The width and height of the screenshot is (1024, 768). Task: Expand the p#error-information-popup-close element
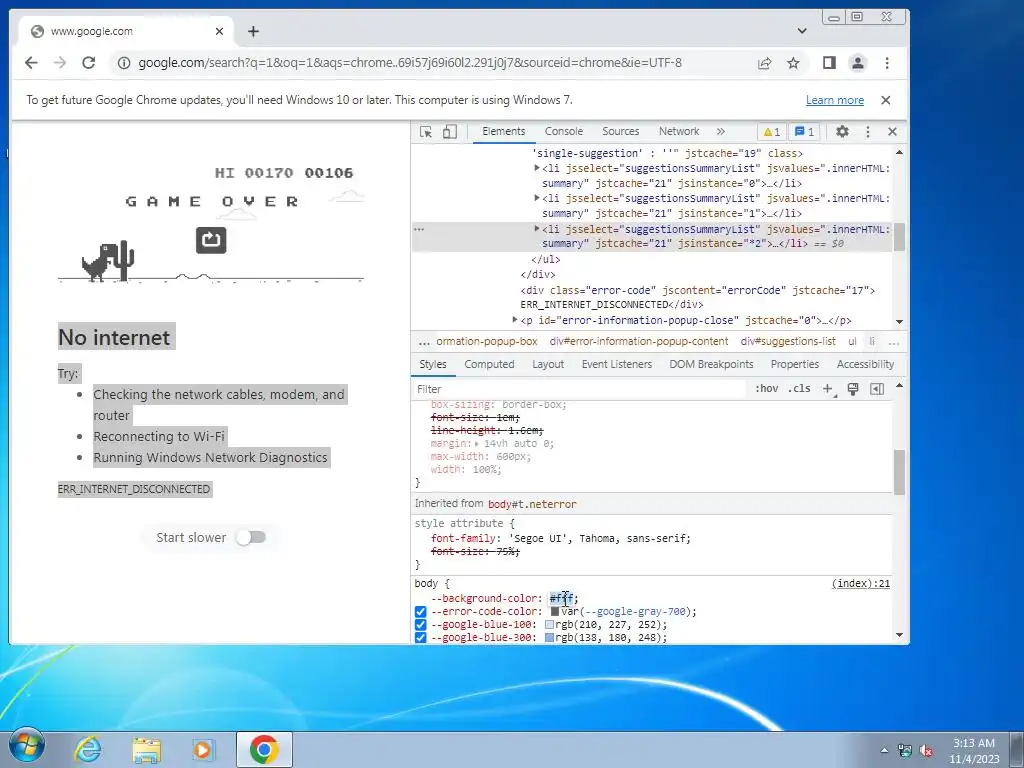pyautogui.click(x=515, y=320)
